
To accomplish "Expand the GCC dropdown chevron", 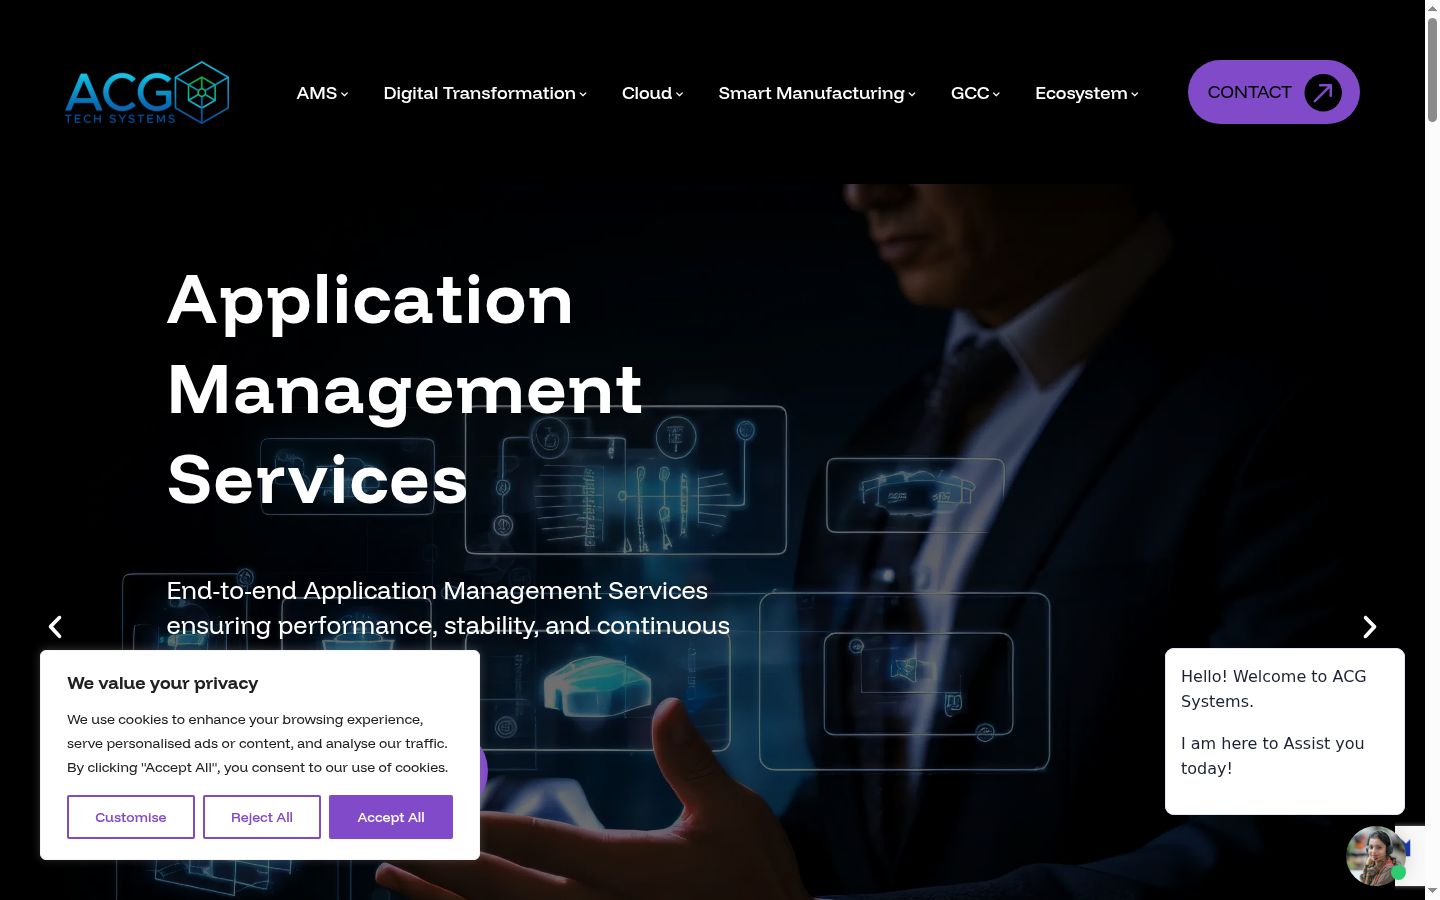I will coord(996,94).
